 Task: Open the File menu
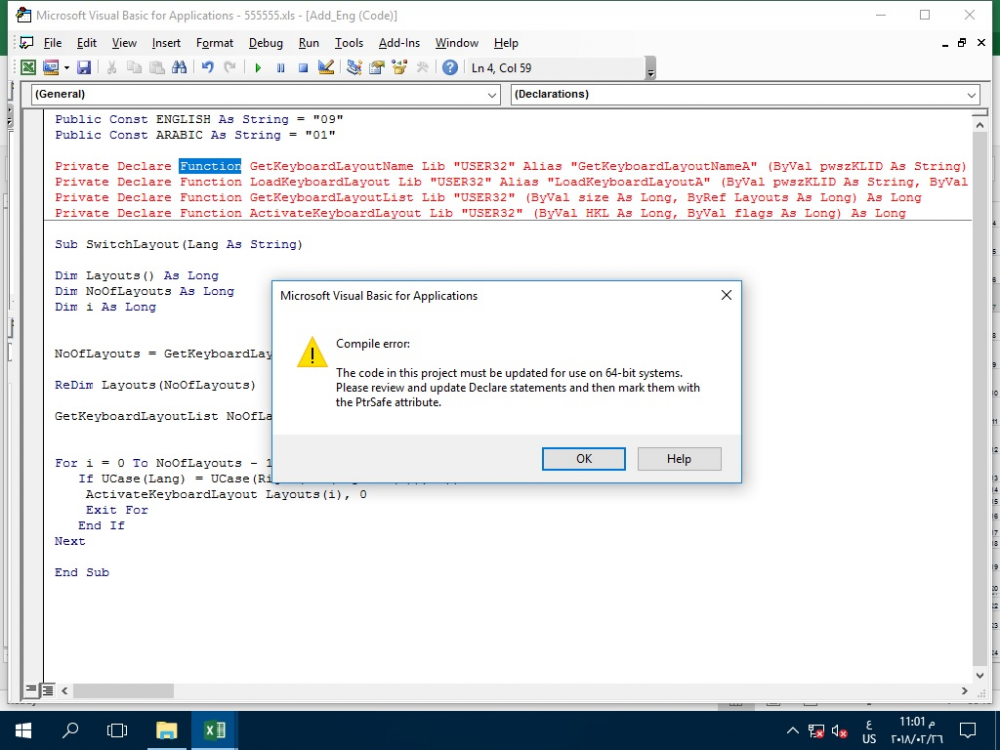(52, 43)
